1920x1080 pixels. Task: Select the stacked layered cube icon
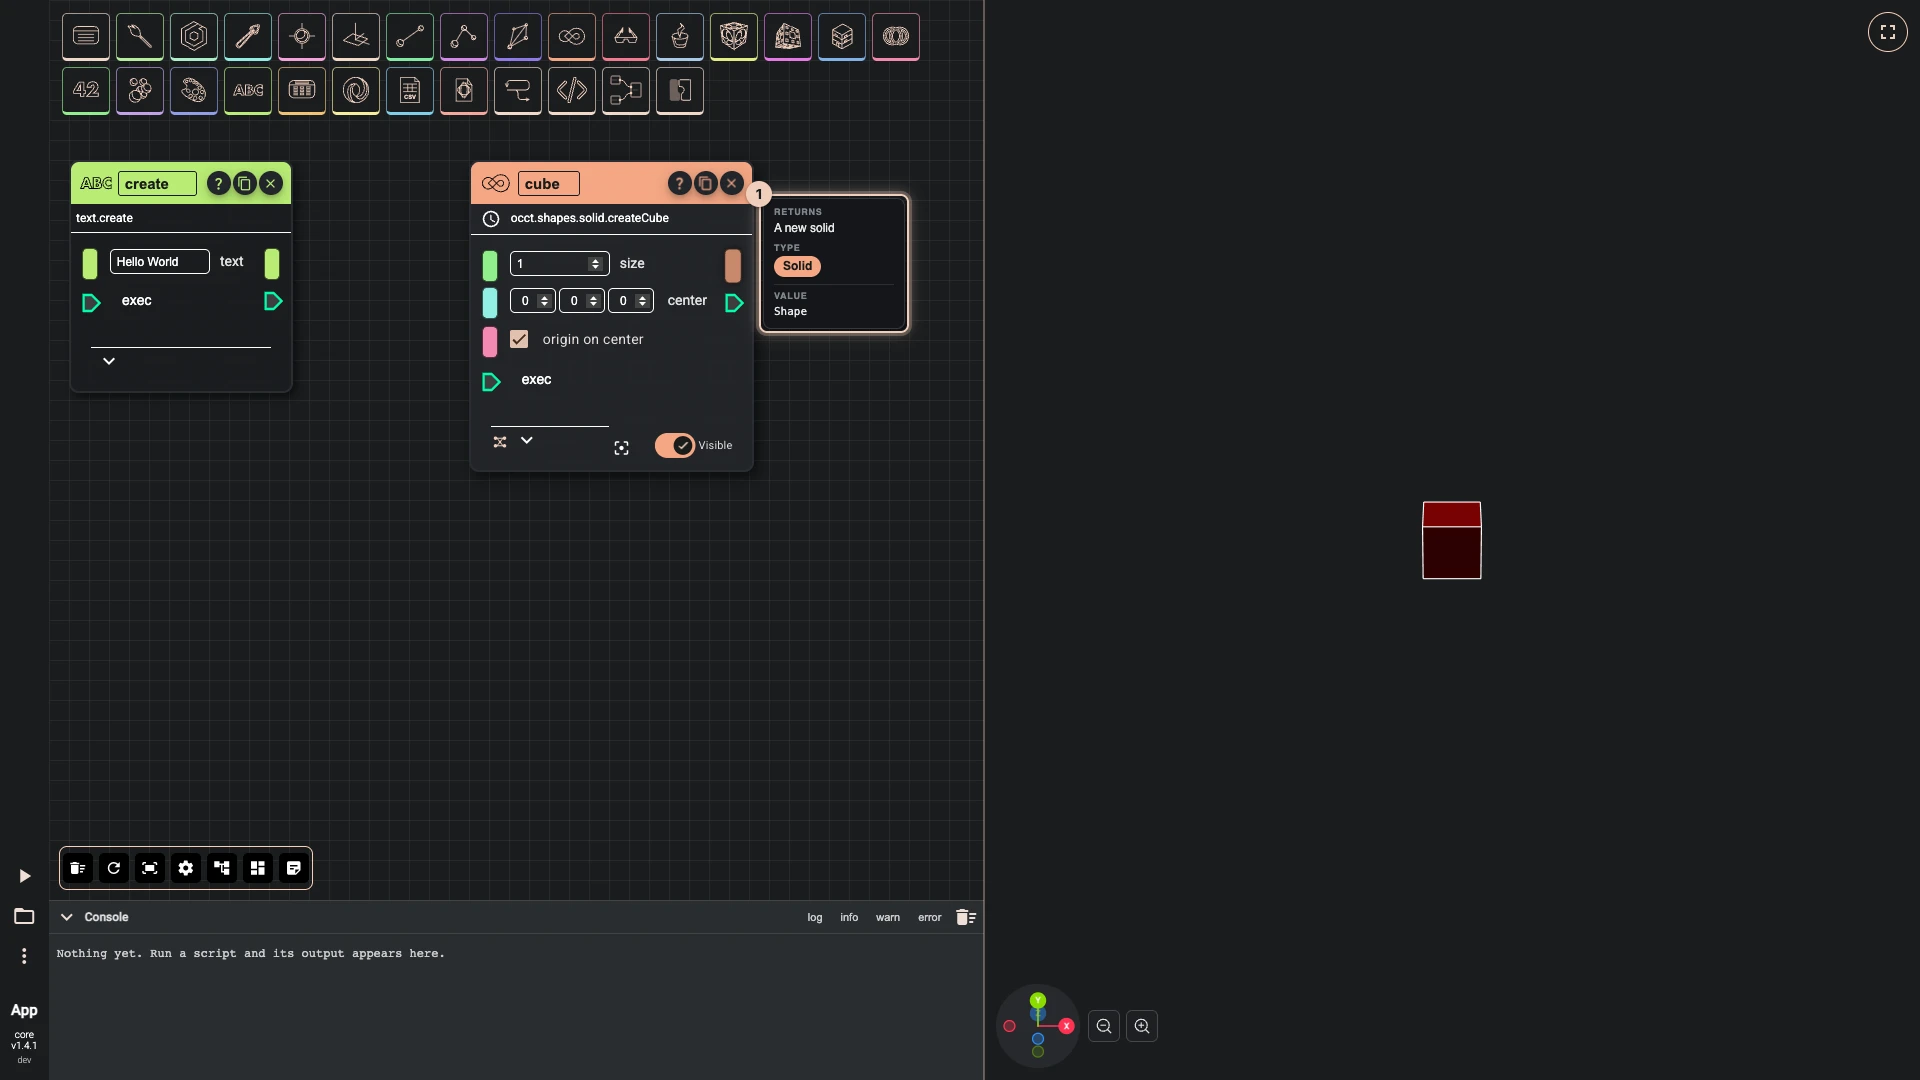842,37
